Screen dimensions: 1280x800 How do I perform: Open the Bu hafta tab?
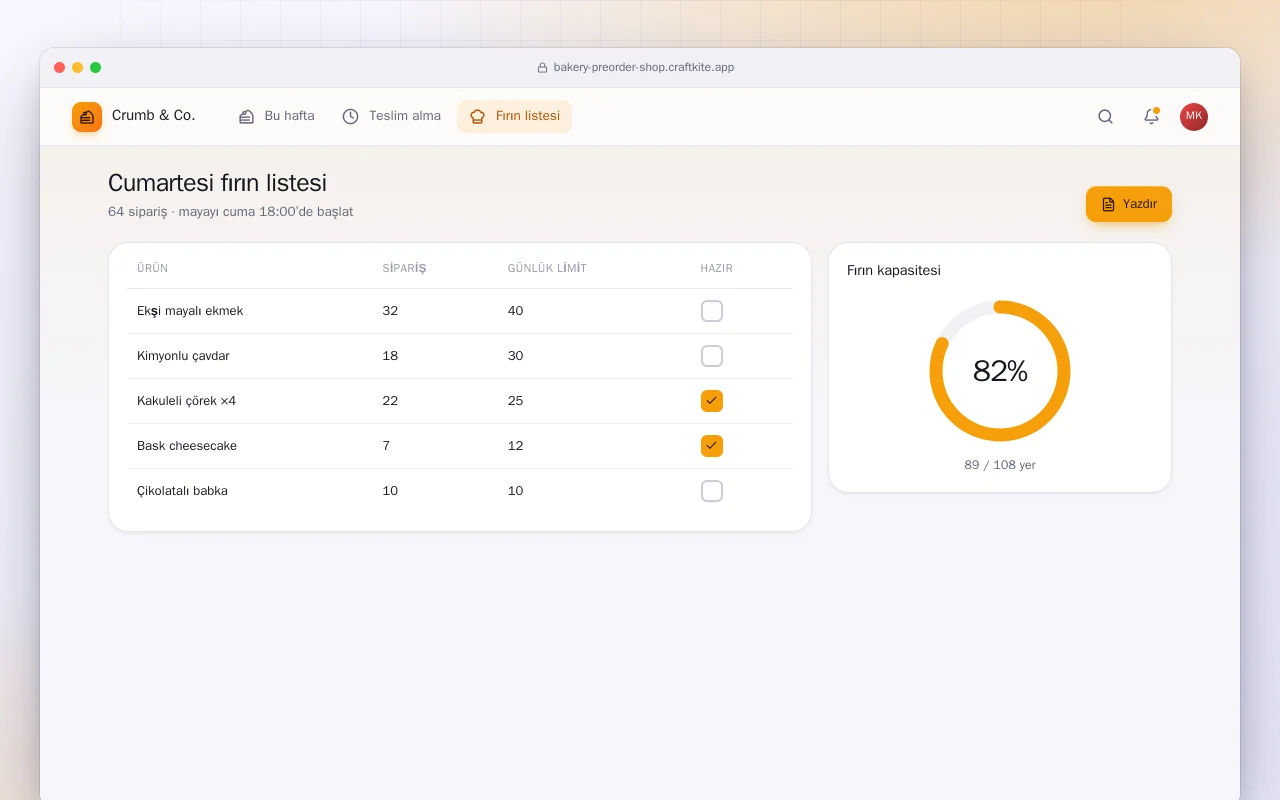click(277, 116)
